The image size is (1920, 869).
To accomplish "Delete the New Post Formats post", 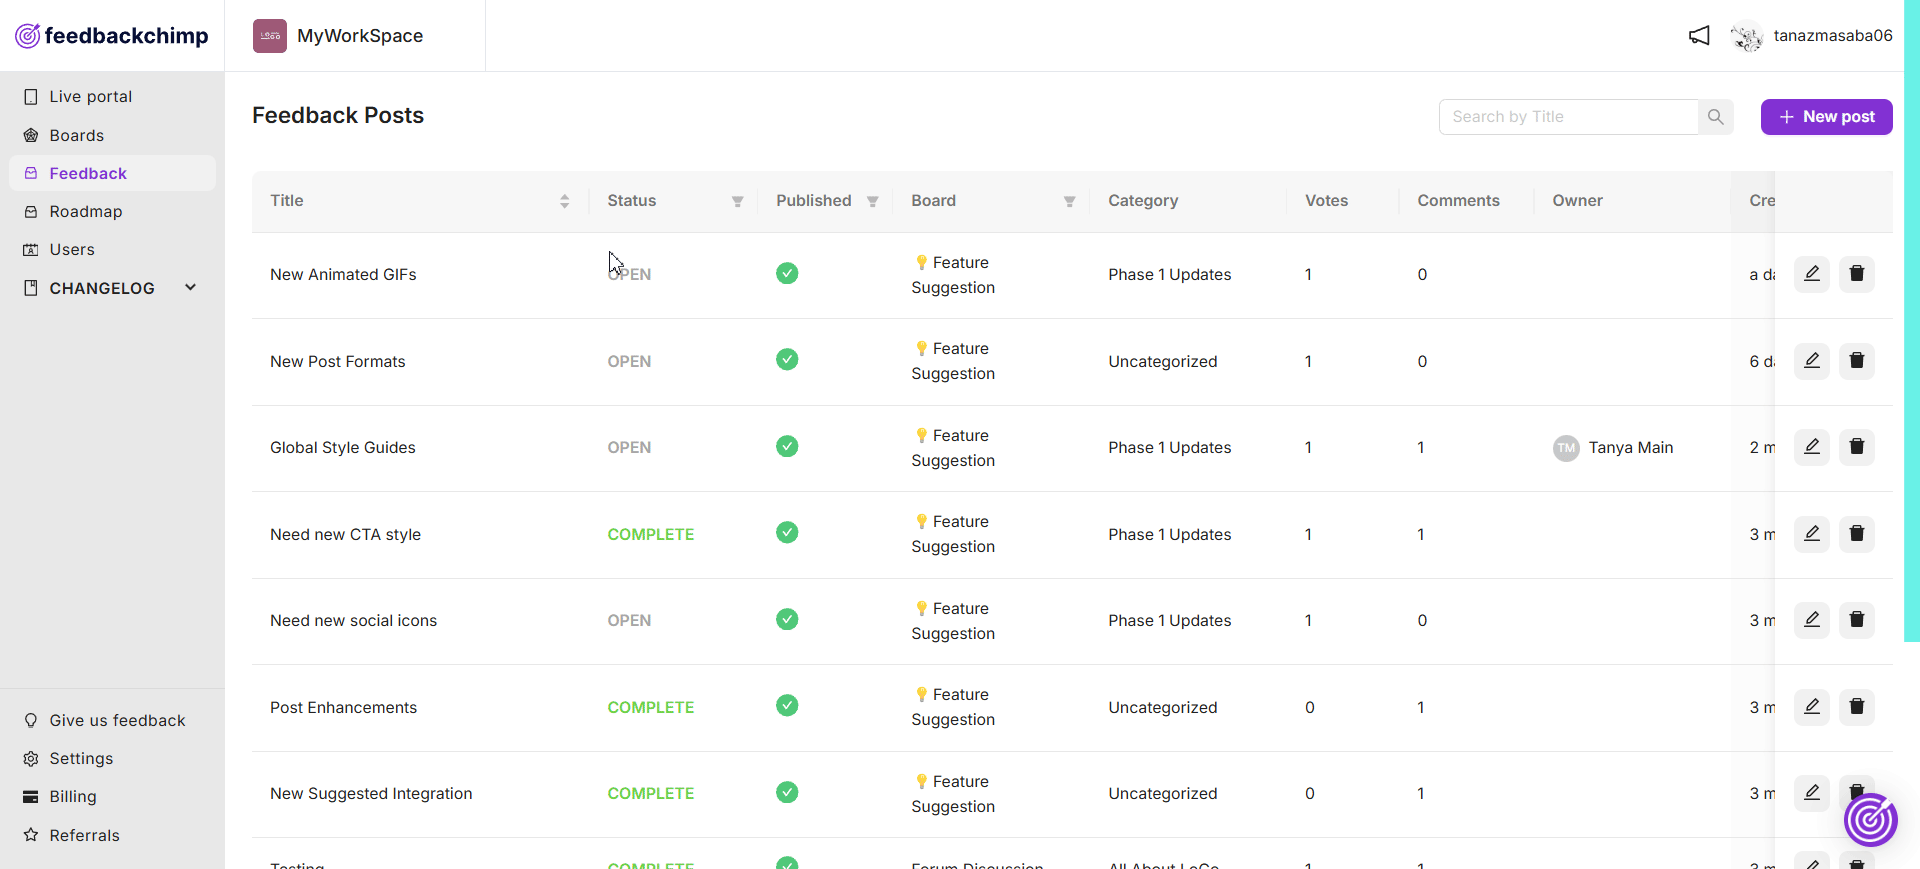I will [x=1857, y=361].
